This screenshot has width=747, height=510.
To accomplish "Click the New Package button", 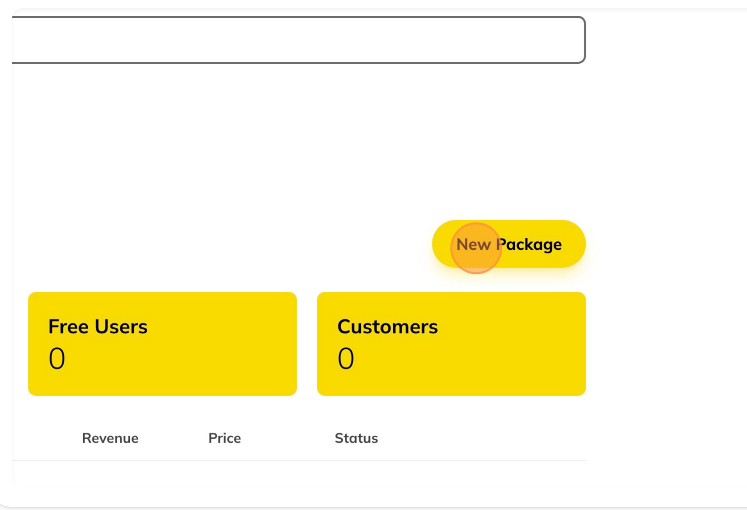I will 508,244.
